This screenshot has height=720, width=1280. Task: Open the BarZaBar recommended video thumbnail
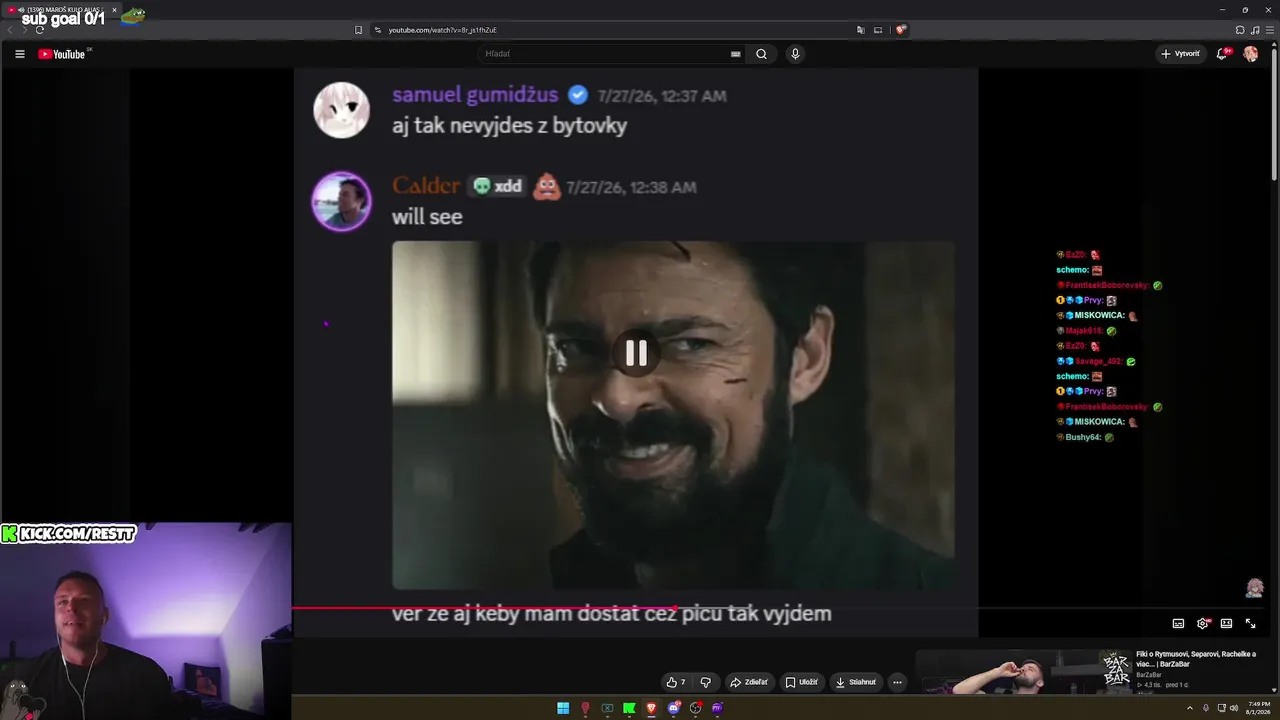pyautogui.click(x=1023, y=672)
